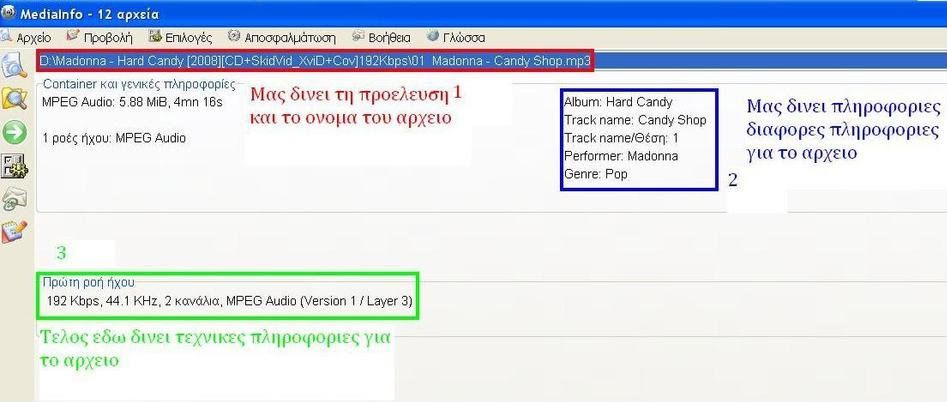Screen dimensions: 947x402
Task: Select the Candy Shop.mp3 file path dropdown
Action: [x=492, y=61]
